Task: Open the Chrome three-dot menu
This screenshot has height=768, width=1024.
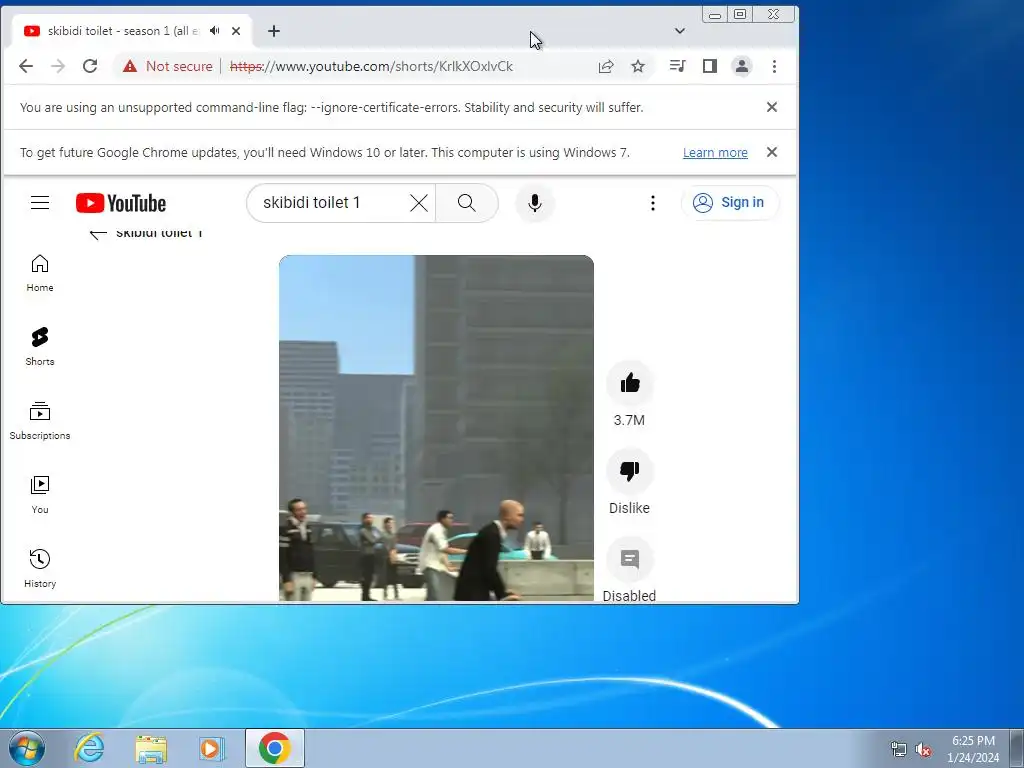Action: [x=775, y=66]
